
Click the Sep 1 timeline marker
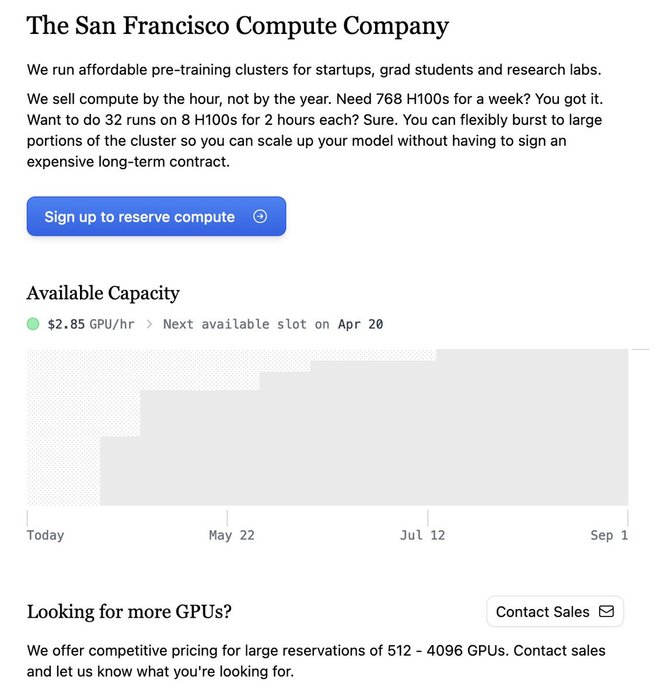pos(608,535)
